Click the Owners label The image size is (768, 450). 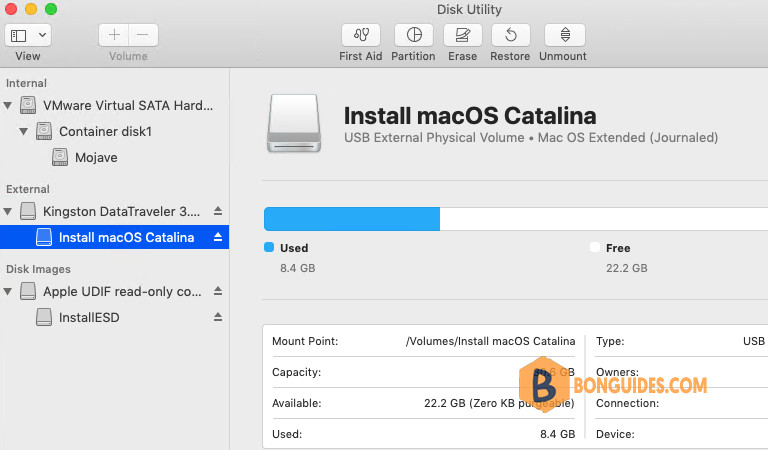coord(618,373)
